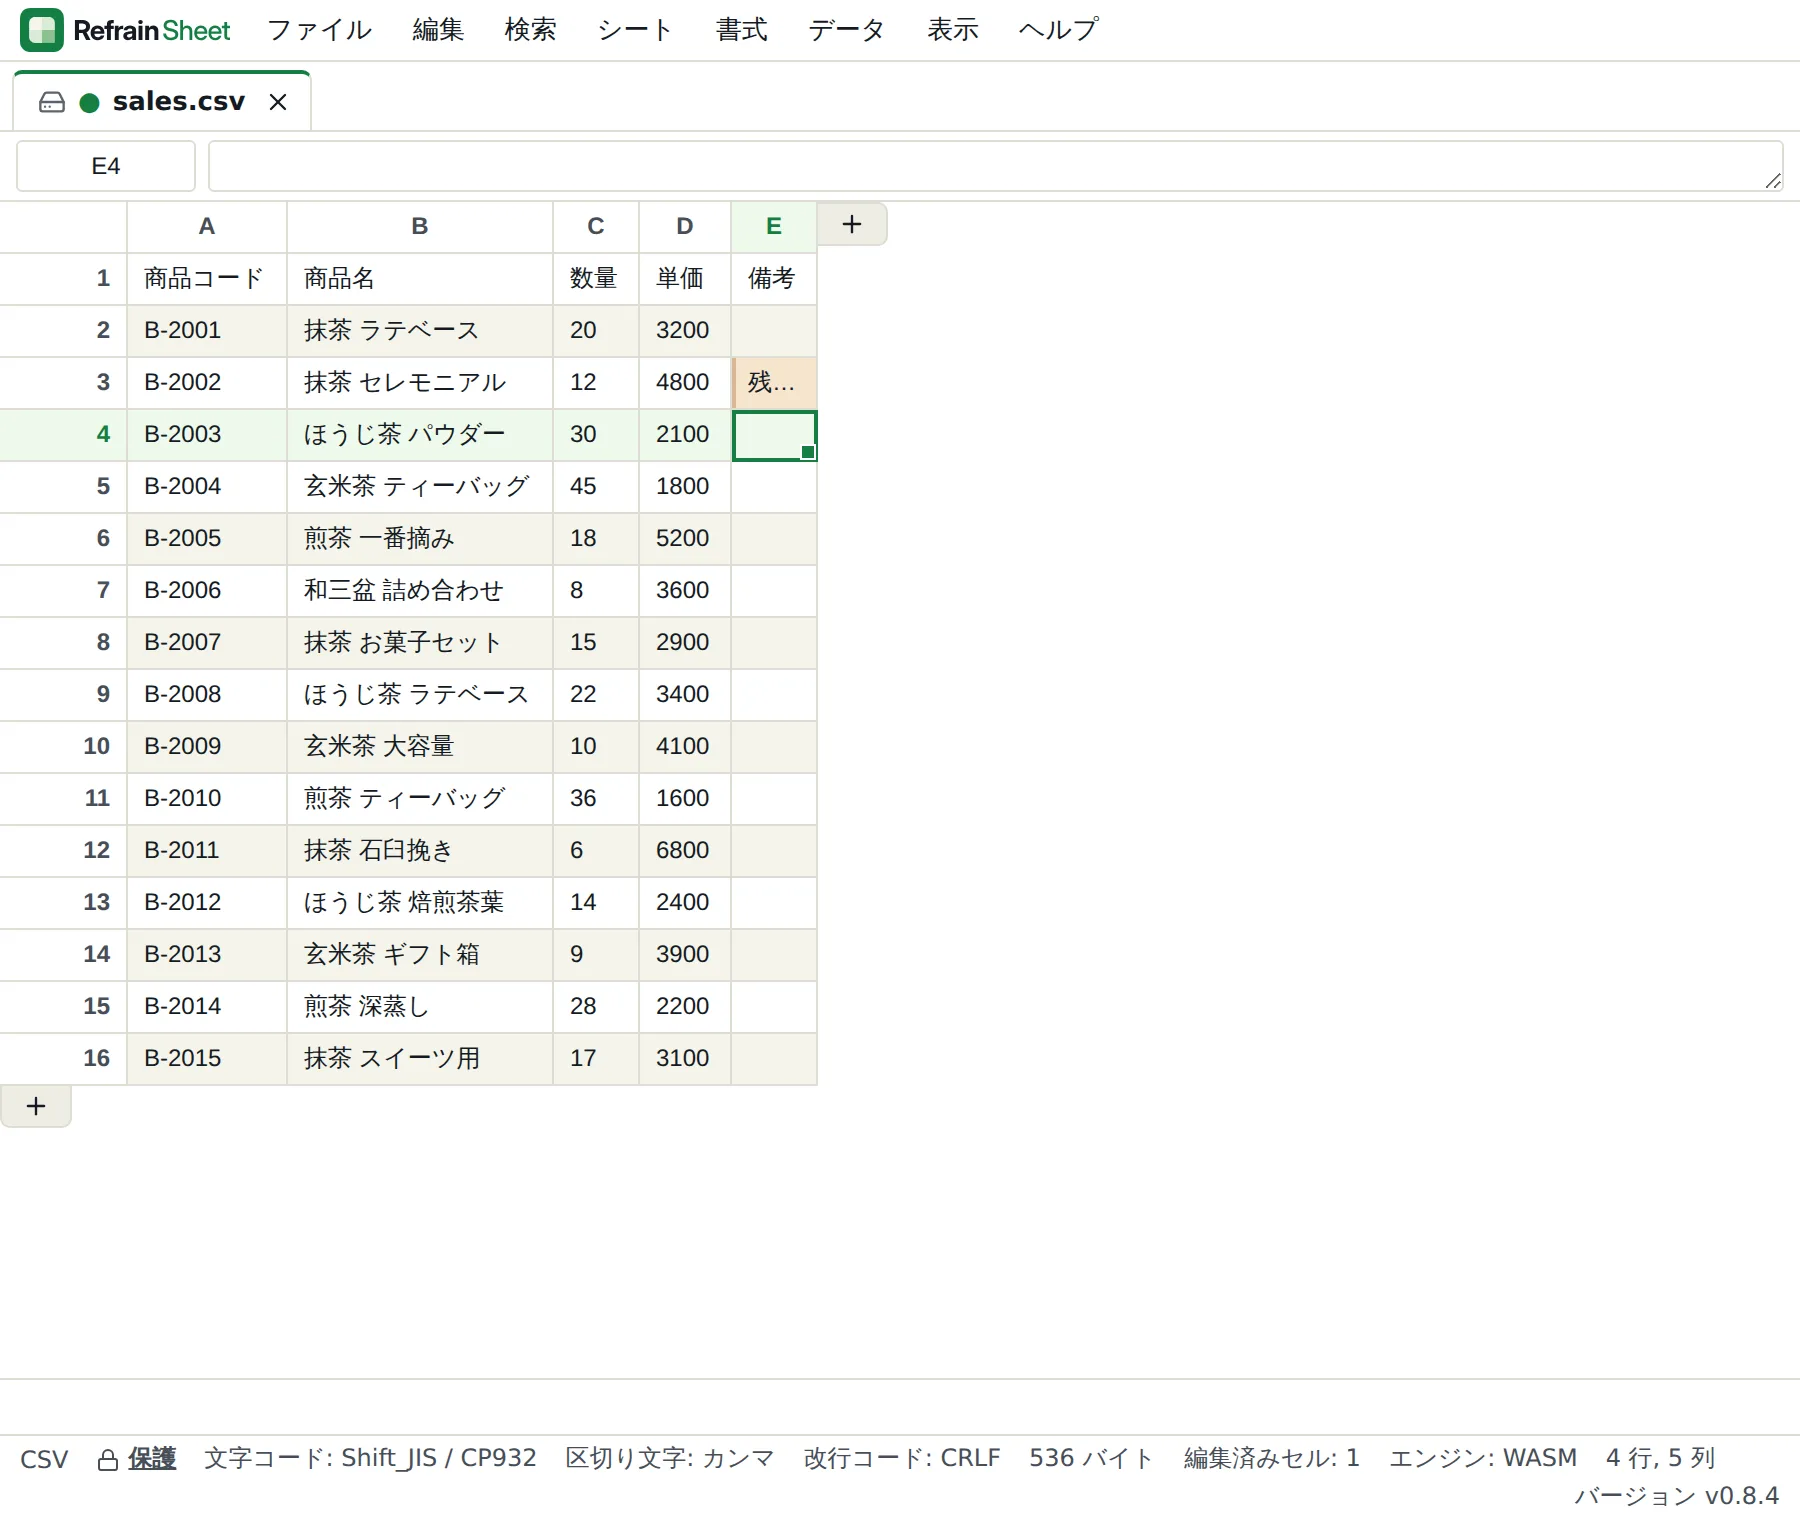Open the 表示 menu
Image resolution: width=1800 pixels, height=1520 pixels.
pyautogui.click(x=952, y=30)
